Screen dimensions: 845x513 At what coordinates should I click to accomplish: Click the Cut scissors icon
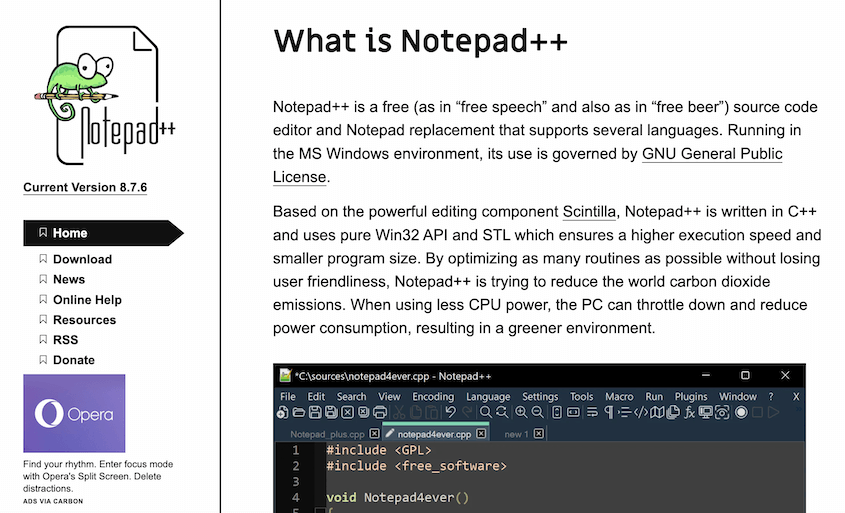pos(399,413)
